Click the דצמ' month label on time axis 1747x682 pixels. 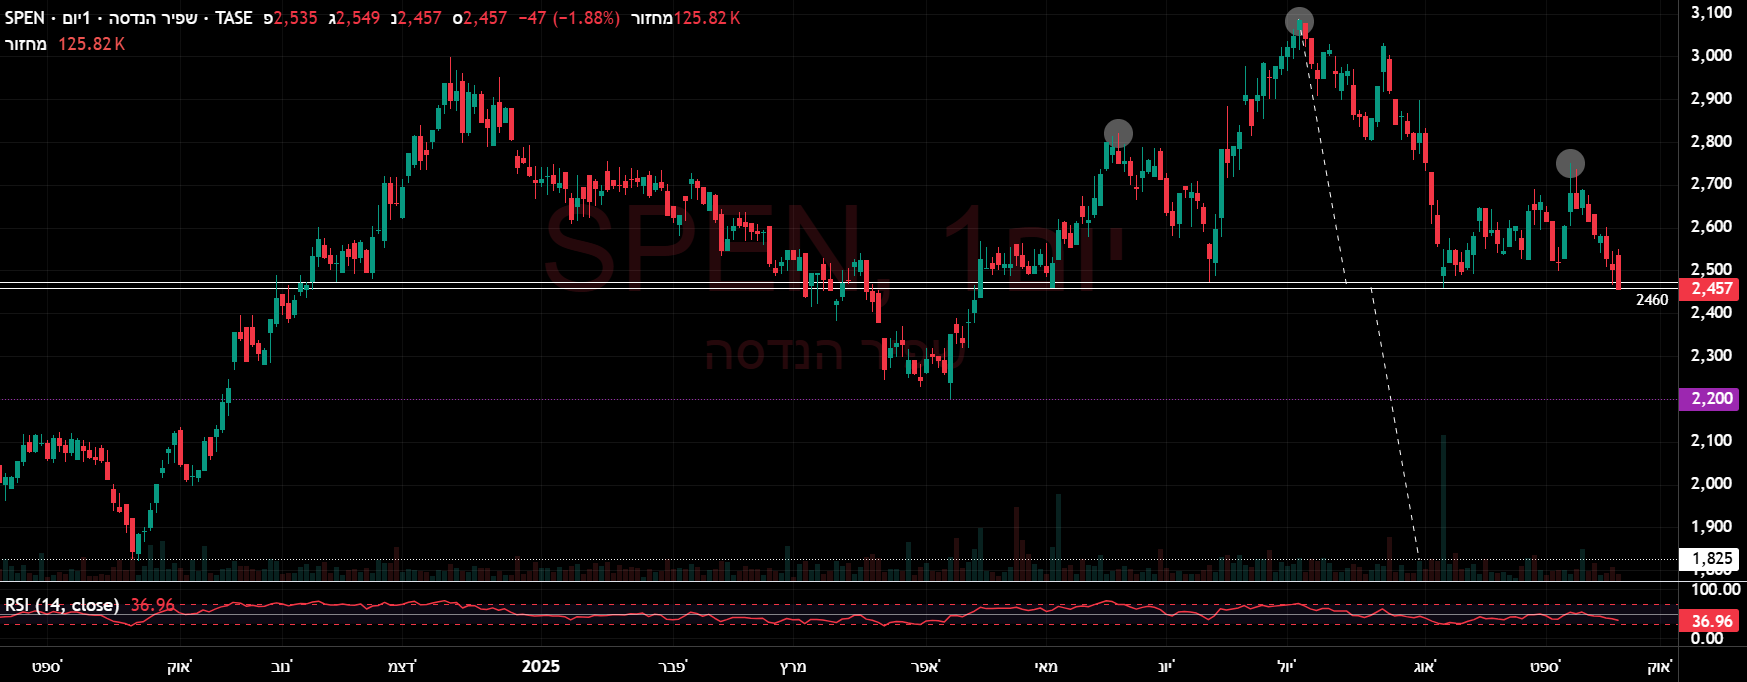coord(402,666)
